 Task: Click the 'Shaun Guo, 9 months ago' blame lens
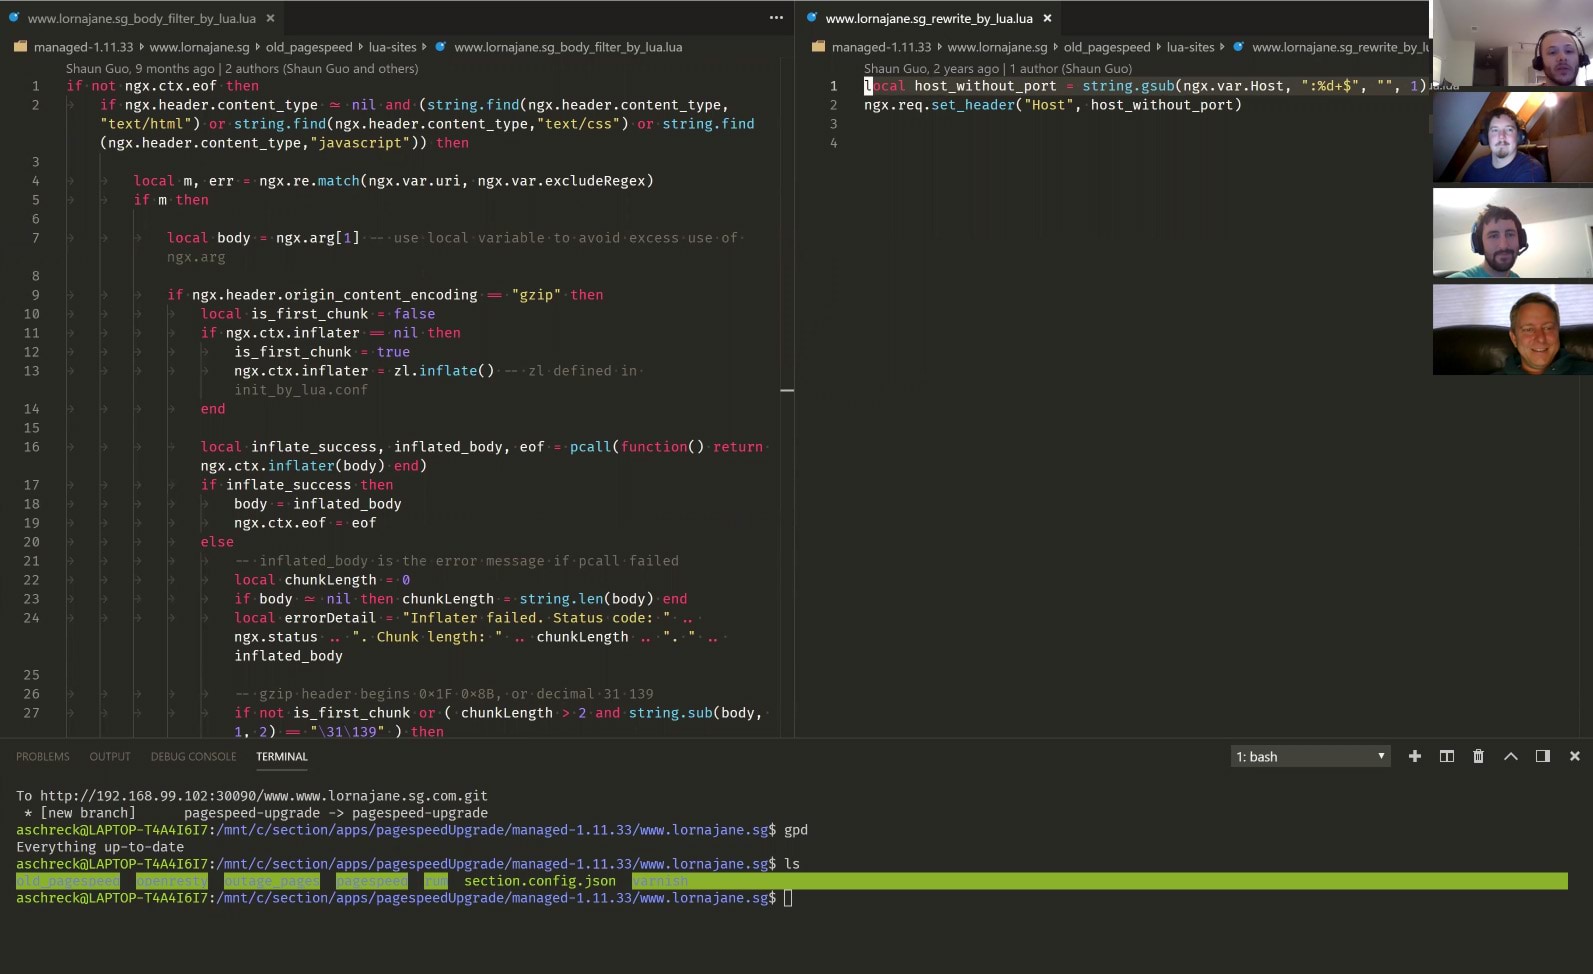pyautogui.click(x=140, y=69)
